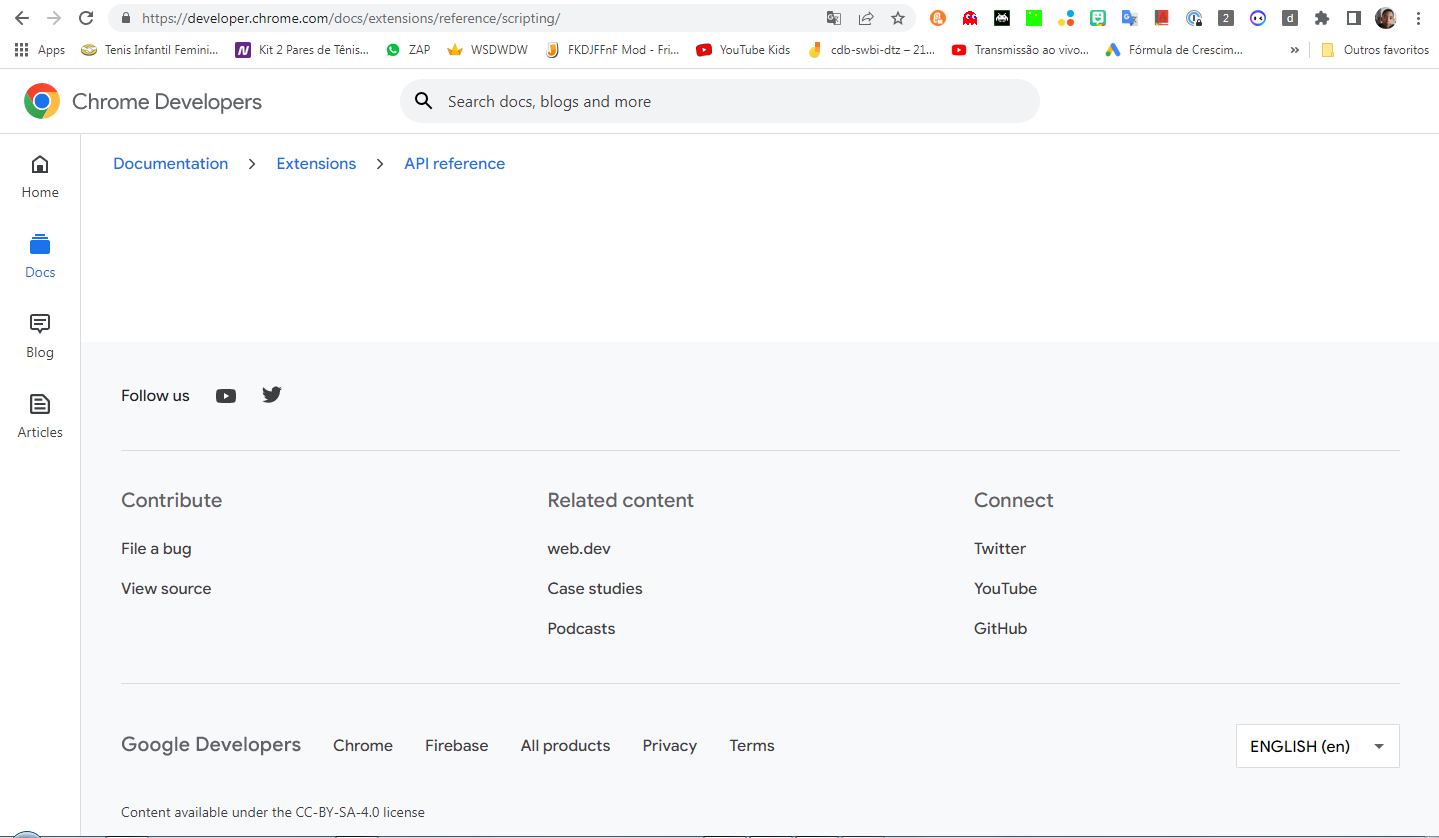Open the ENGLISH (en) language dropdown
Screen dimensions: 1439x838
[1317, 745]
